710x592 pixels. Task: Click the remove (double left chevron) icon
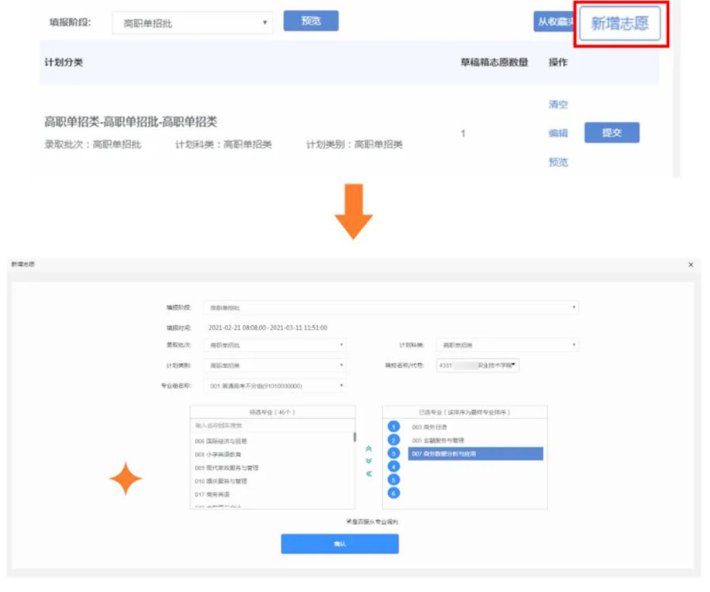[369, 473]
